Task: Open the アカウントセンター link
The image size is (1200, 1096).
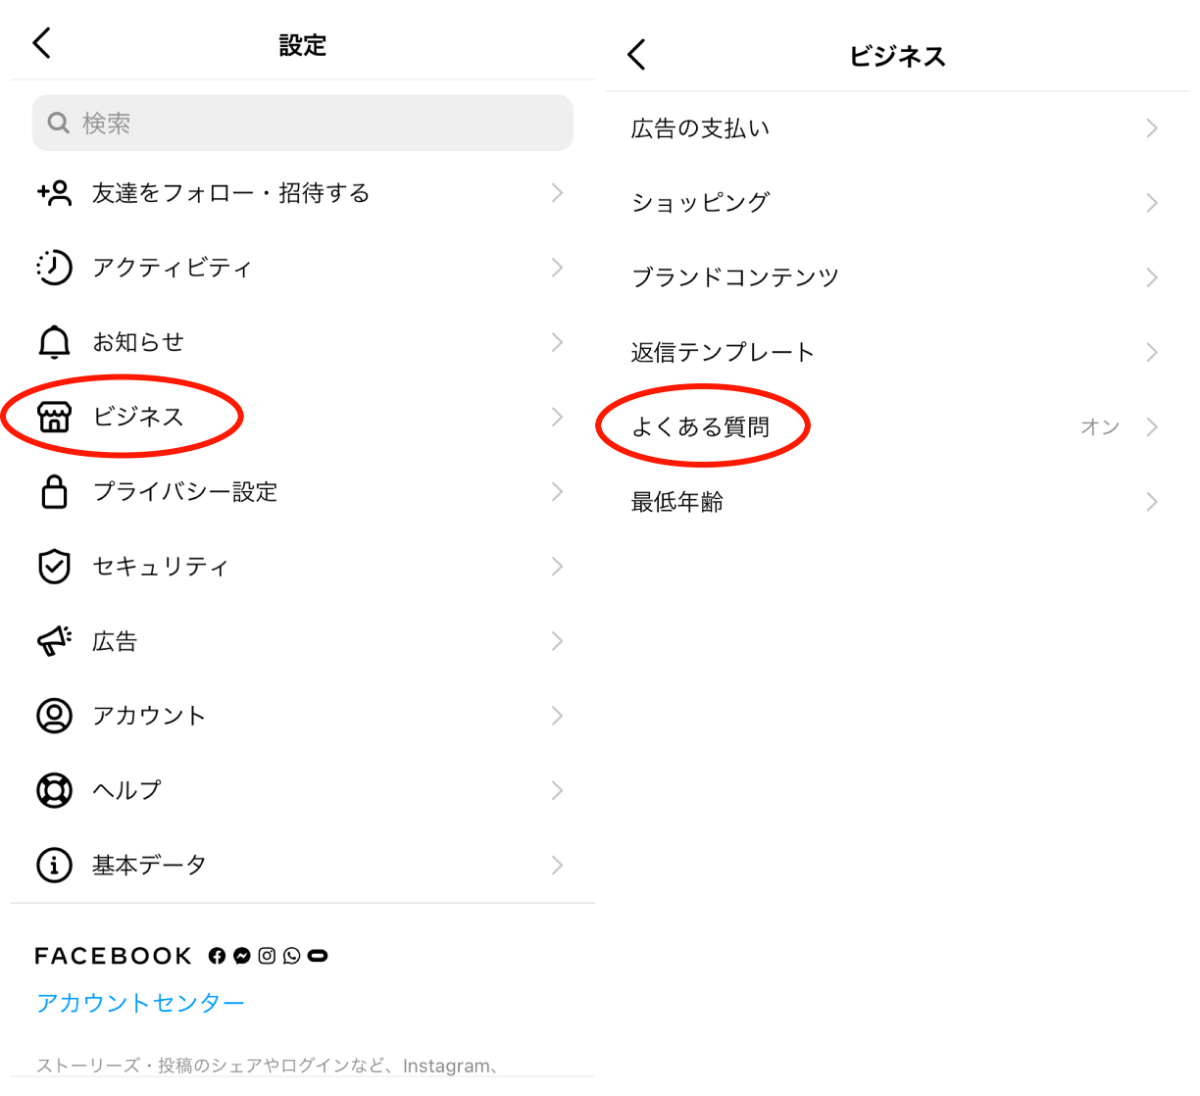Action: coord(140,1003)
